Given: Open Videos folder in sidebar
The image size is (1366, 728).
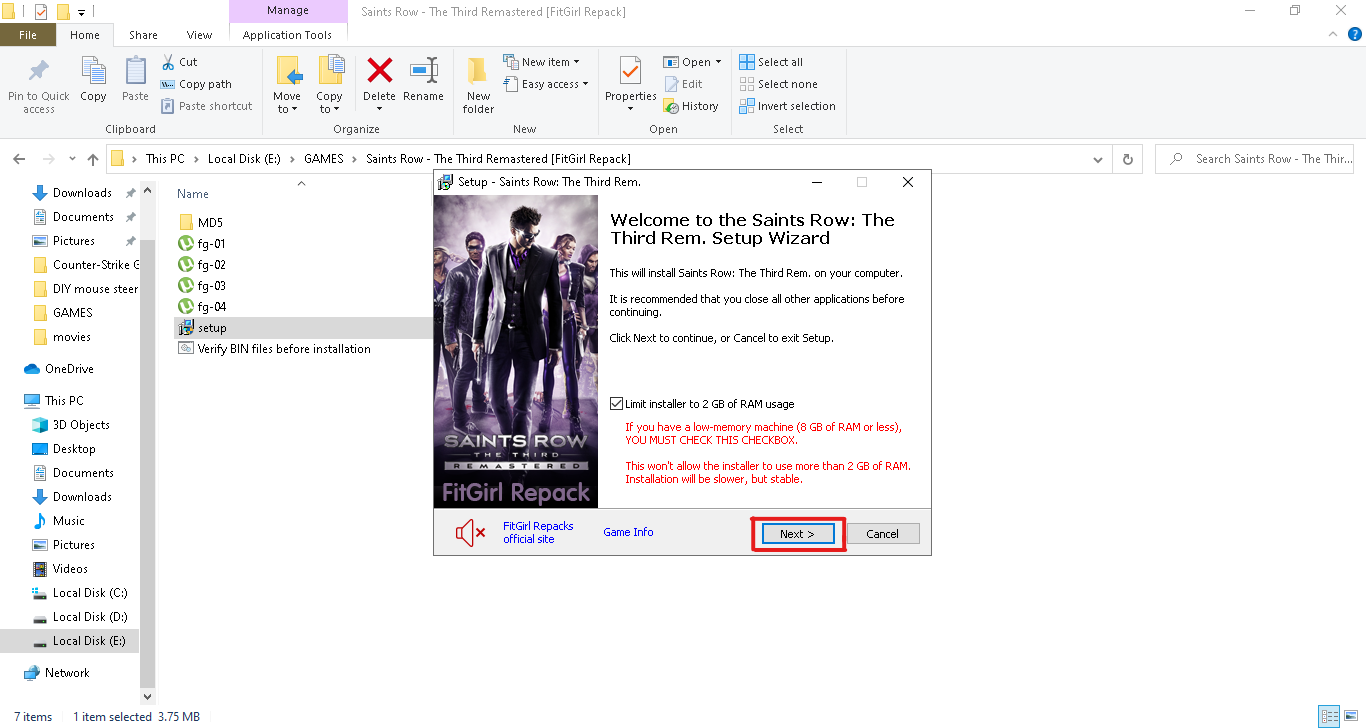Looking at the screenshot, I should click(x=60, y=569).
